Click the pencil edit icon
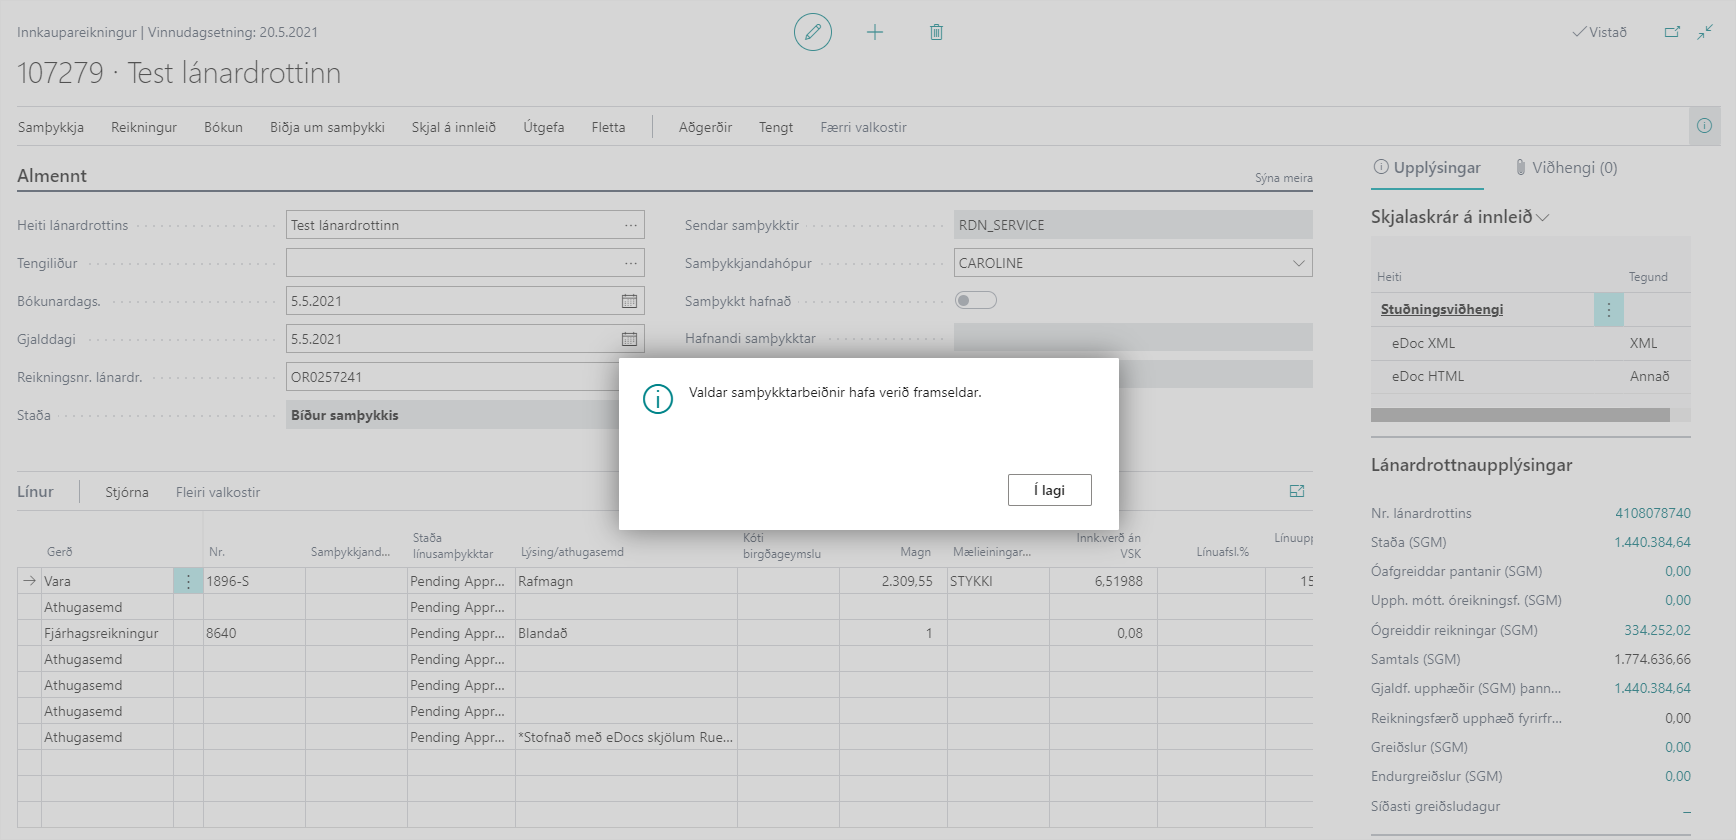Viewport: 1736px width, 840px height. [812, 32]
